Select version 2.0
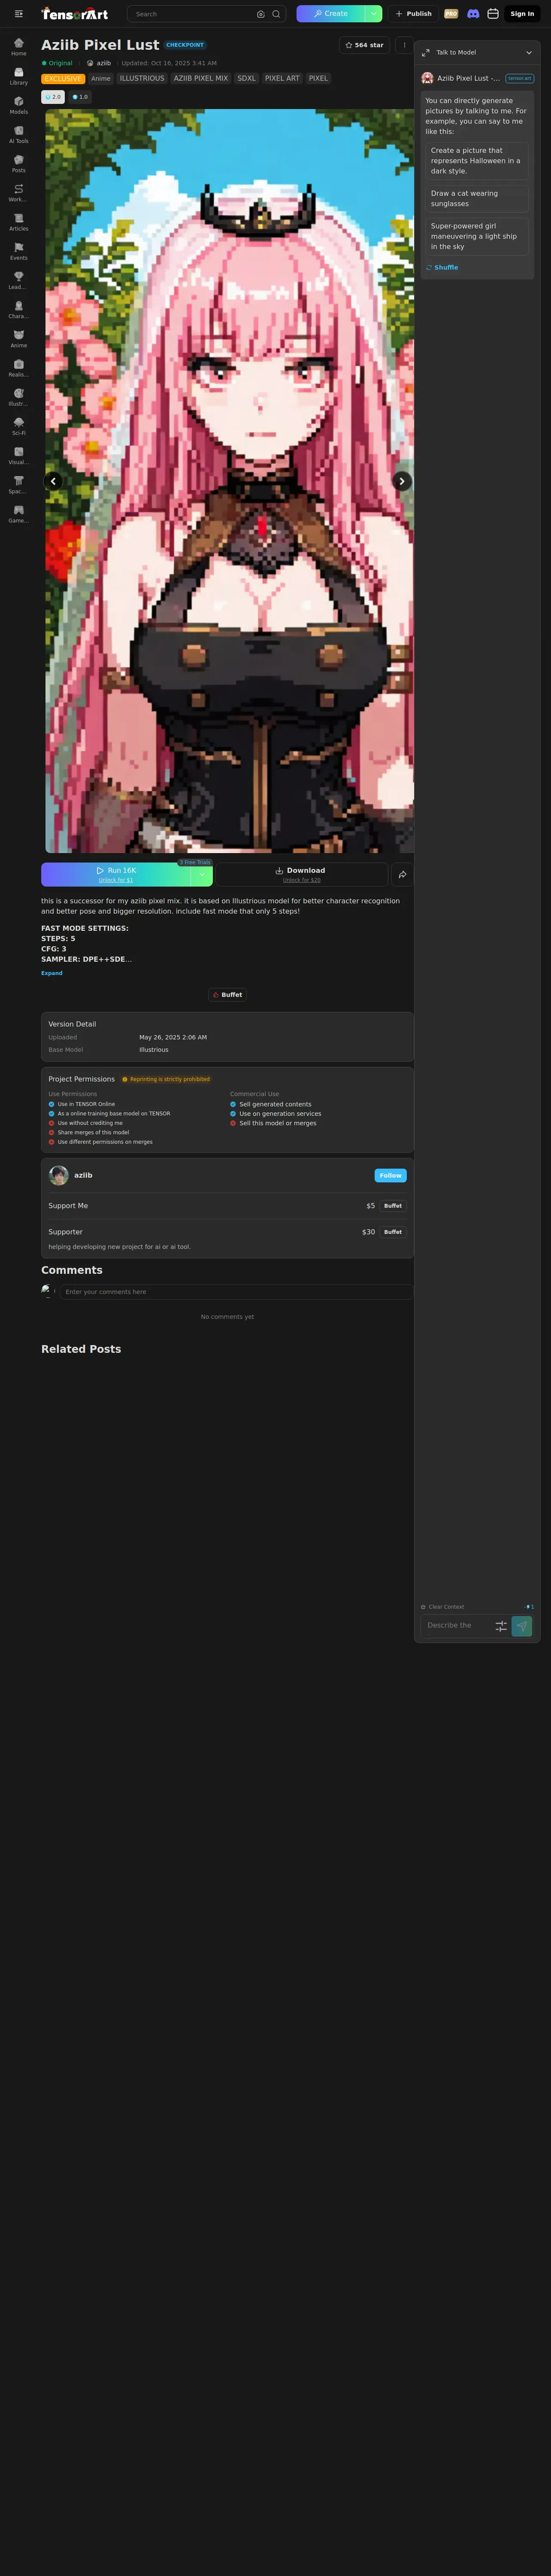Image resolution: width=551 pixels, height=2576 pixels. [x=53, y=97]
